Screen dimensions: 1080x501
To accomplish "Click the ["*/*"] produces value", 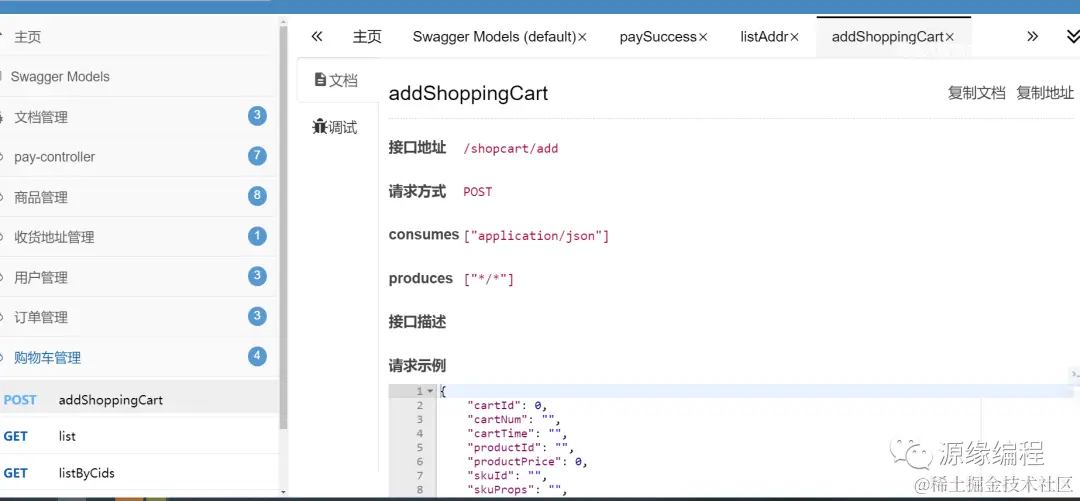I will pos(488,279).
